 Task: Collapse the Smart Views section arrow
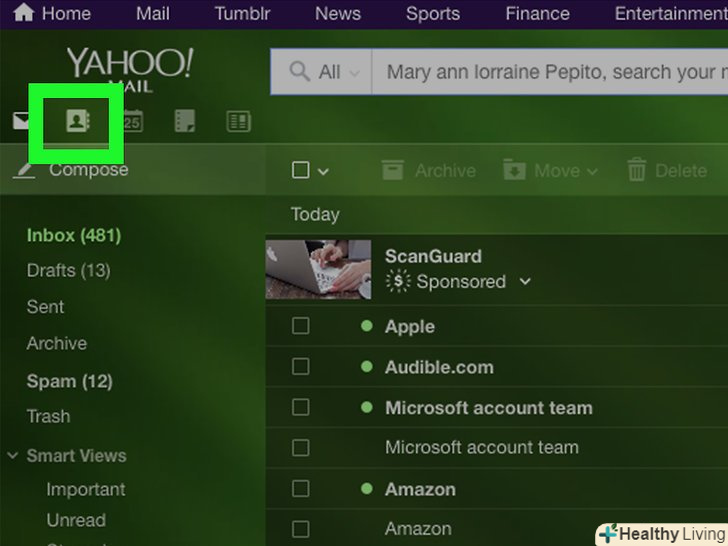pyautogui.click(x=13, y=455)
